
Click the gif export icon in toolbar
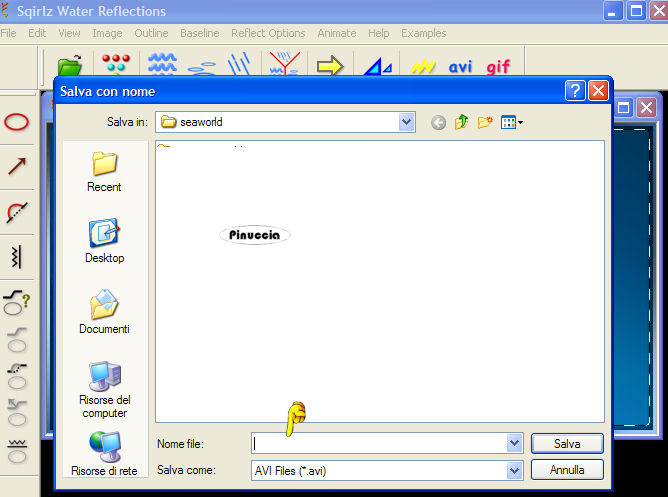tap(498, 67)
